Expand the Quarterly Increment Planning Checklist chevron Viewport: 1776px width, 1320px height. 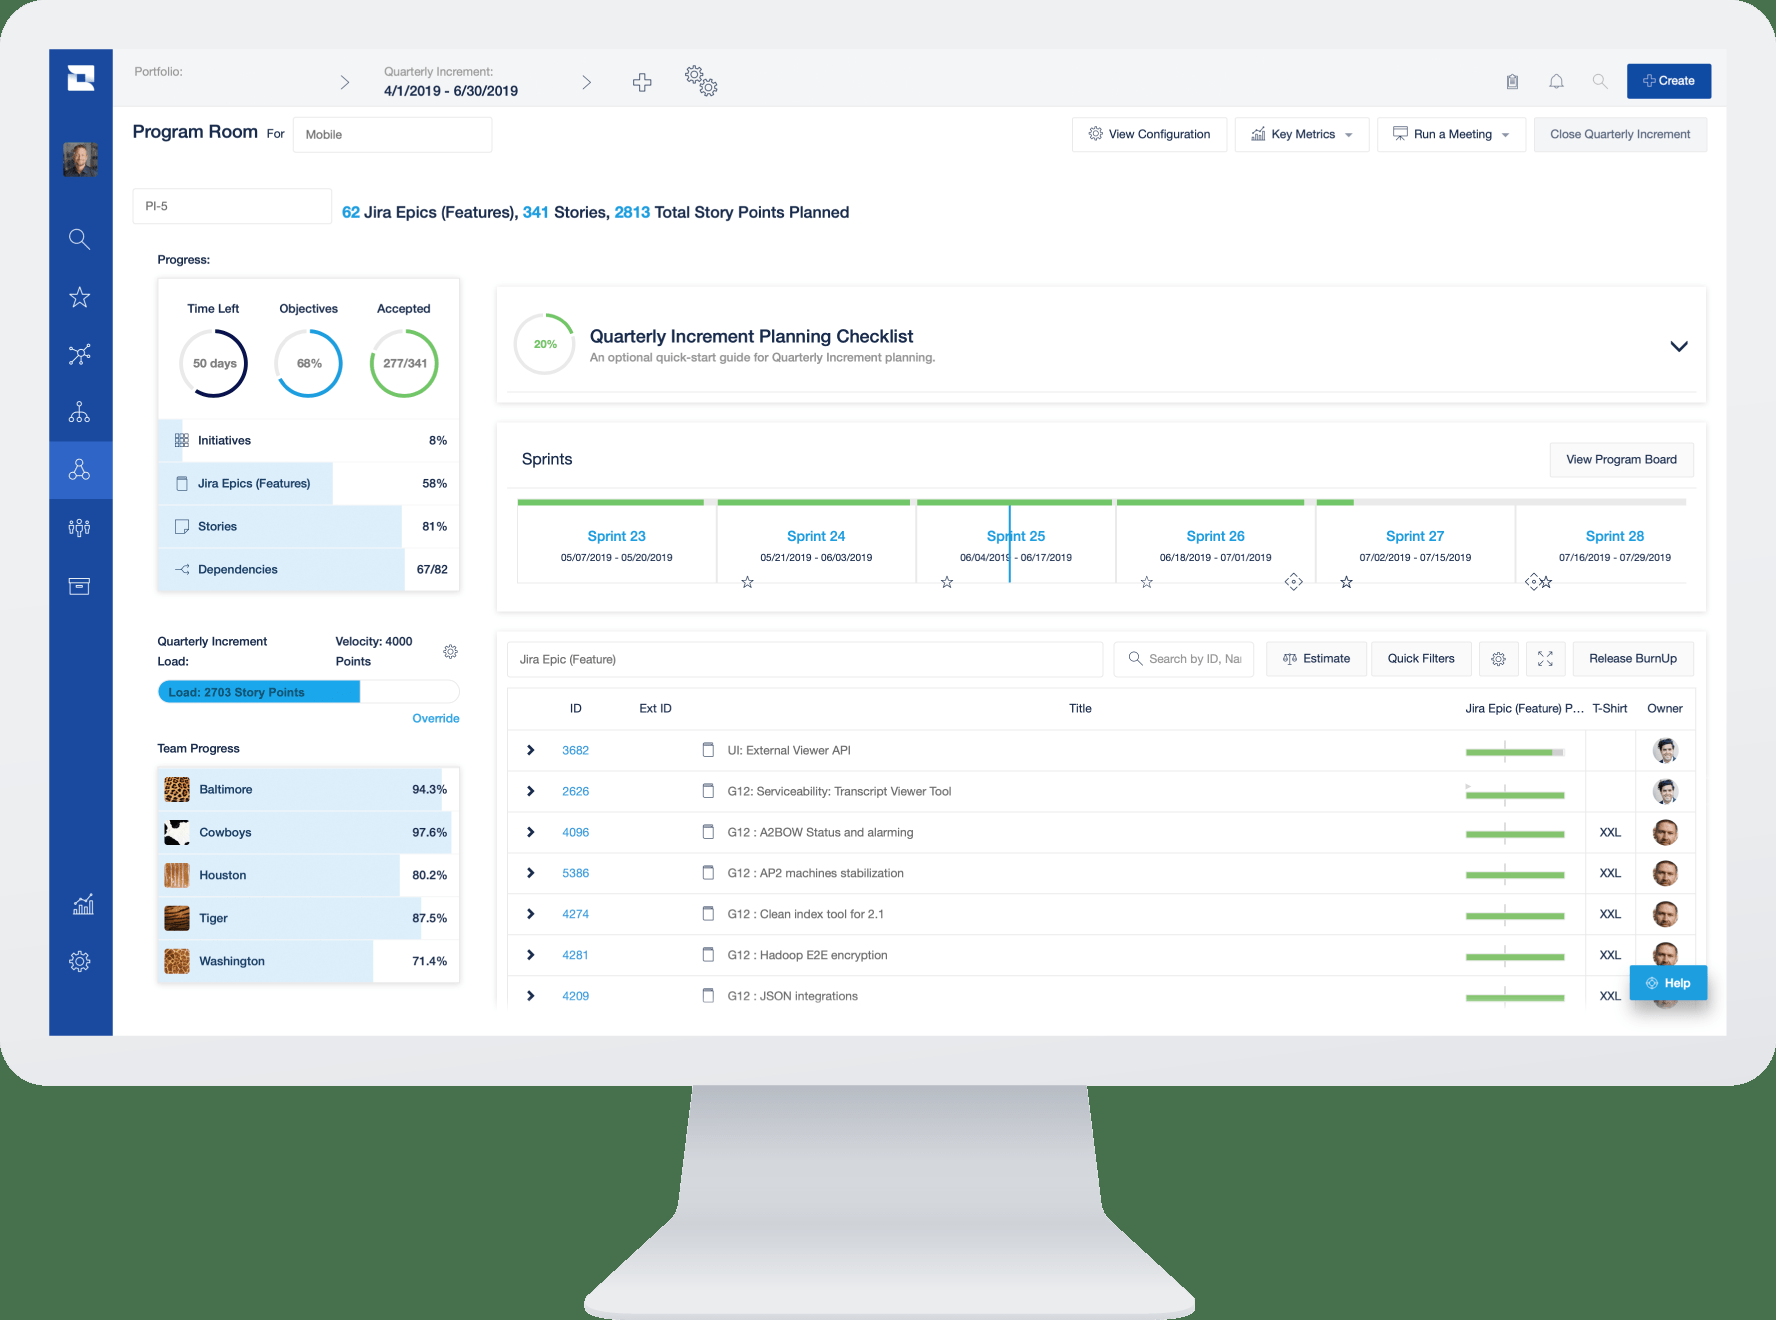(x=1679, y=346)
